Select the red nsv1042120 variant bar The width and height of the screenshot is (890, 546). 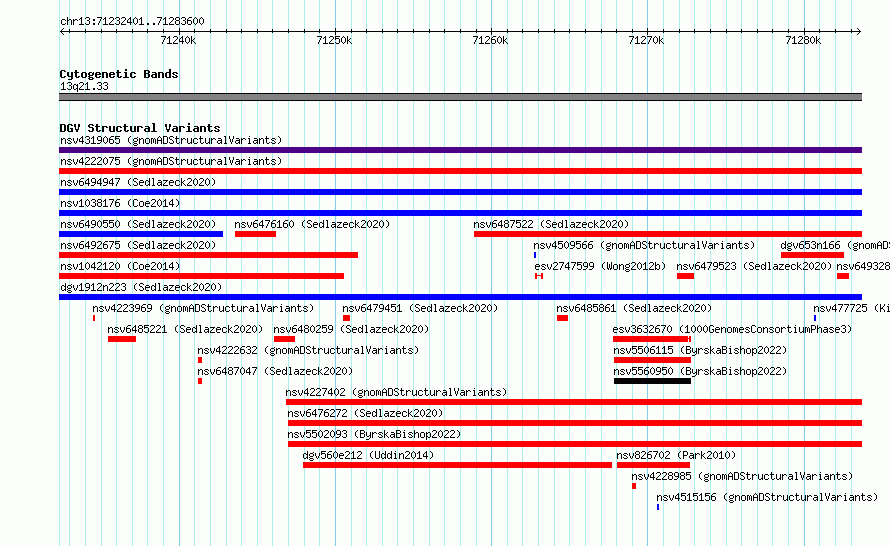coord(201,276)
